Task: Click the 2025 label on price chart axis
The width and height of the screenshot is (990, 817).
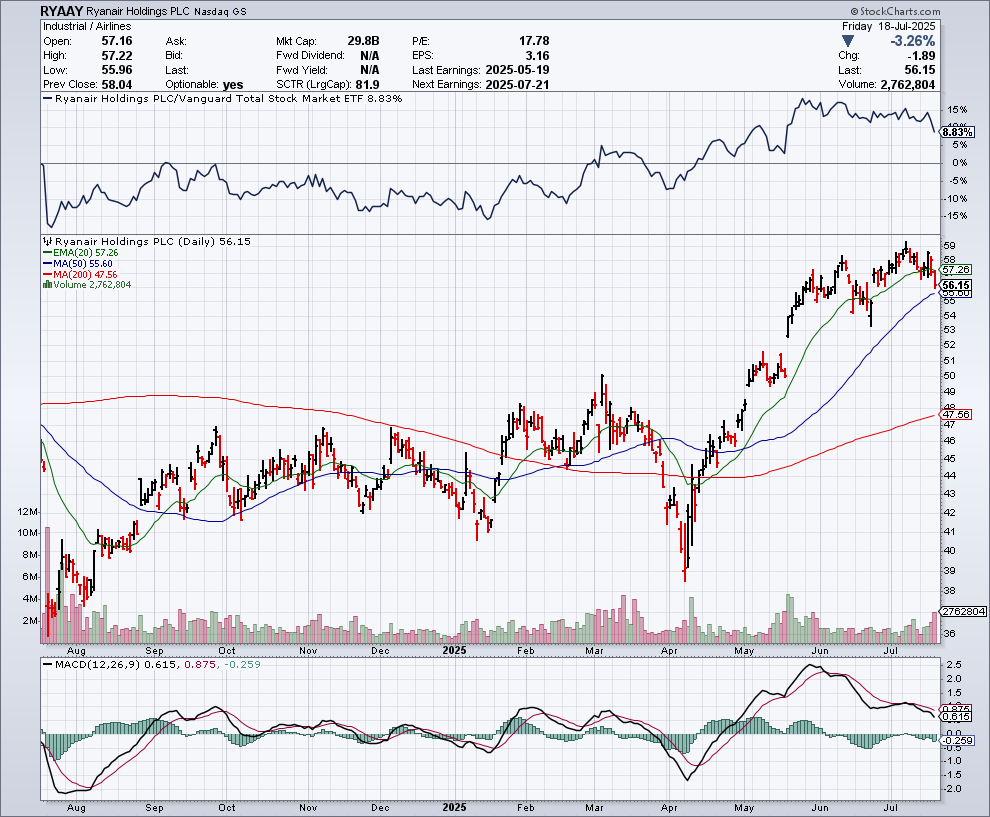Action: [x=455, y=650]
